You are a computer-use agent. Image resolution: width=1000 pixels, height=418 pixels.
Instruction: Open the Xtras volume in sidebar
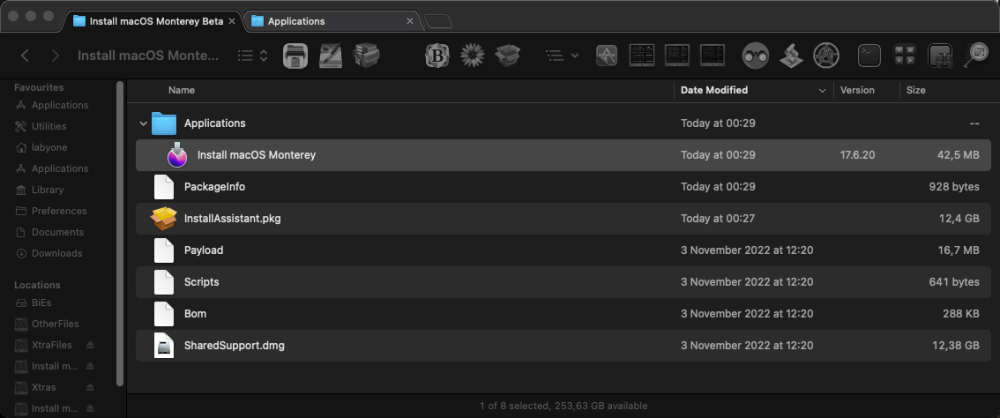(x=36, y=387)
